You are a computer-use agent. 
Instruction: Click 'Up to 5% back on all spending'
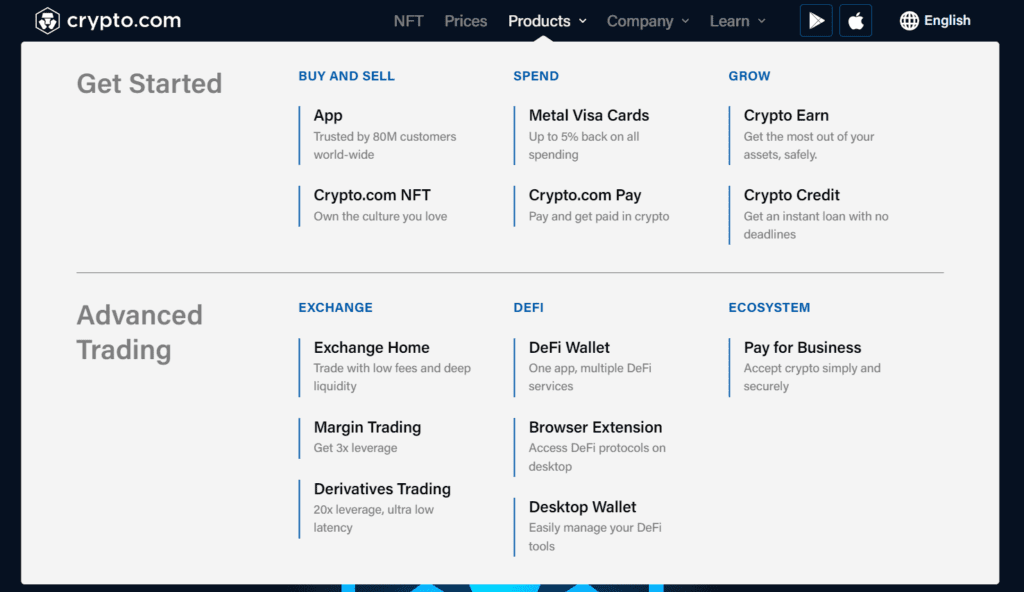coord(584,146)
